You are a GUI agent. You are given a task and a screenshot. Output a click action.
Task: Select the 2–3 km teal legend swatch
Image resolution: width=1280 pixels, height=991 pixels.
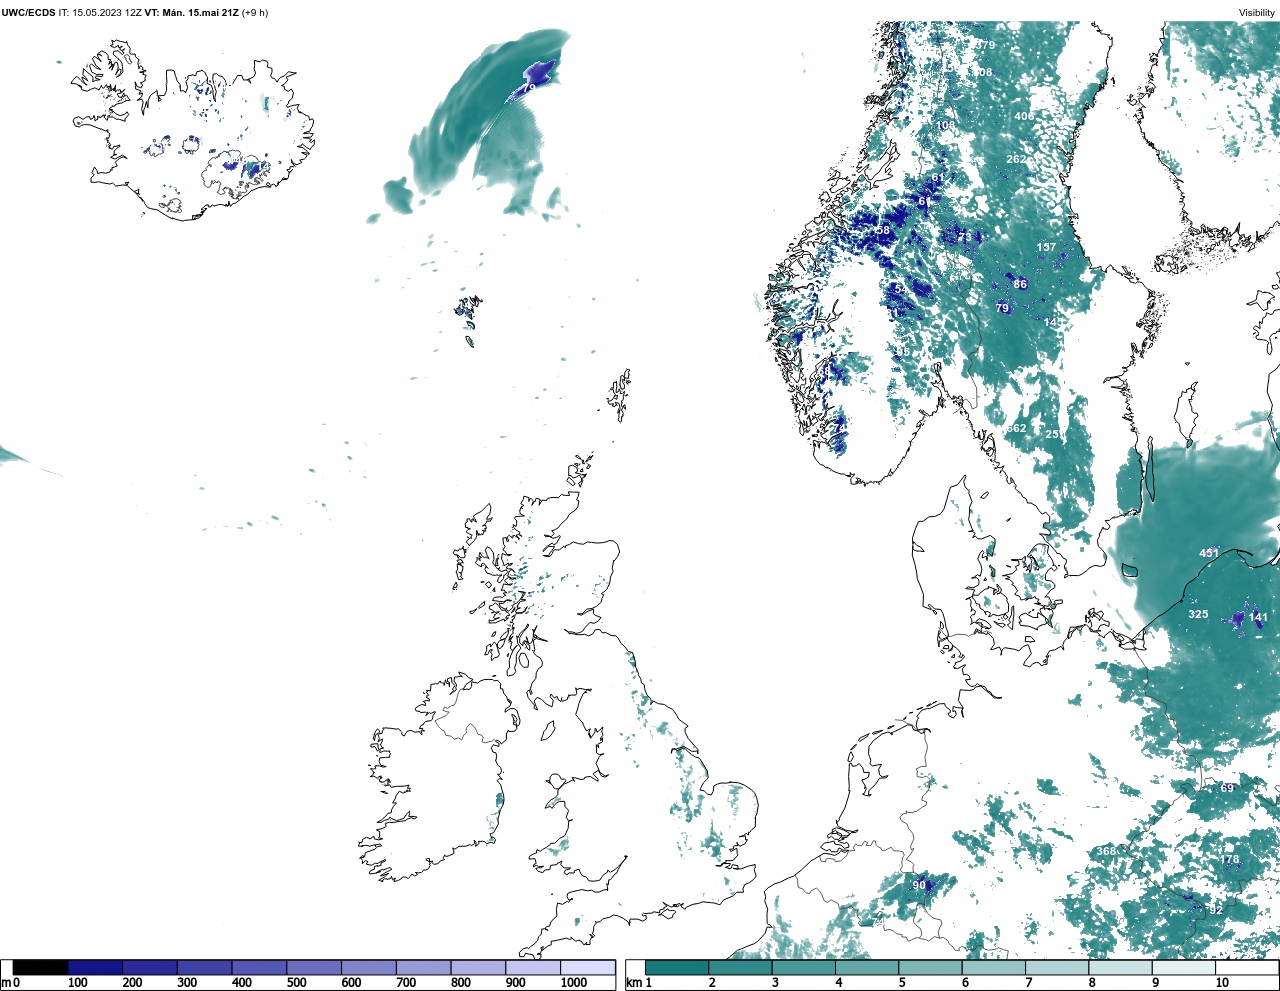pos(740,968)
